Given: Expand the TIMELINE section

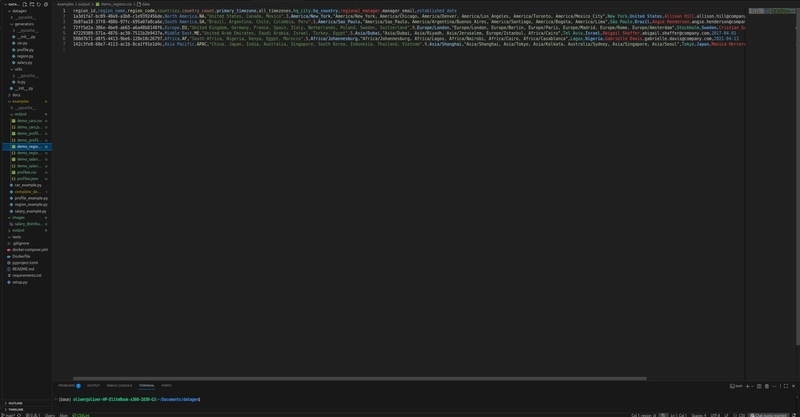Looking at the screenshot, I should point(15,409).
